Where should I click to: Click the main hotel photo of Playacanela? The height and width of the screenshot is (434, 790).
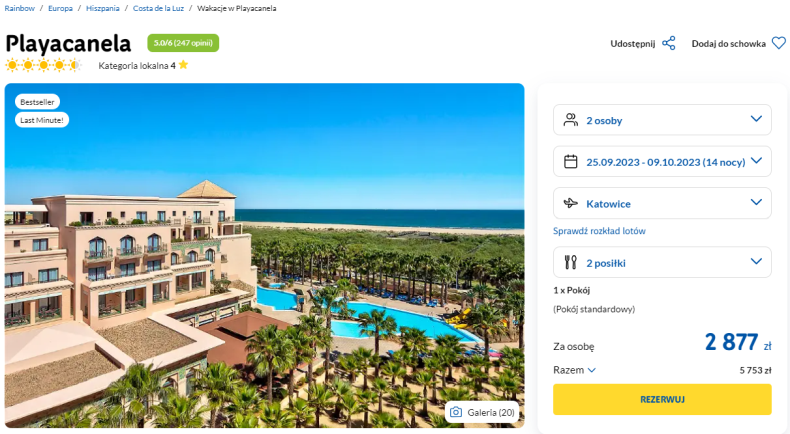tap(265, 256)
